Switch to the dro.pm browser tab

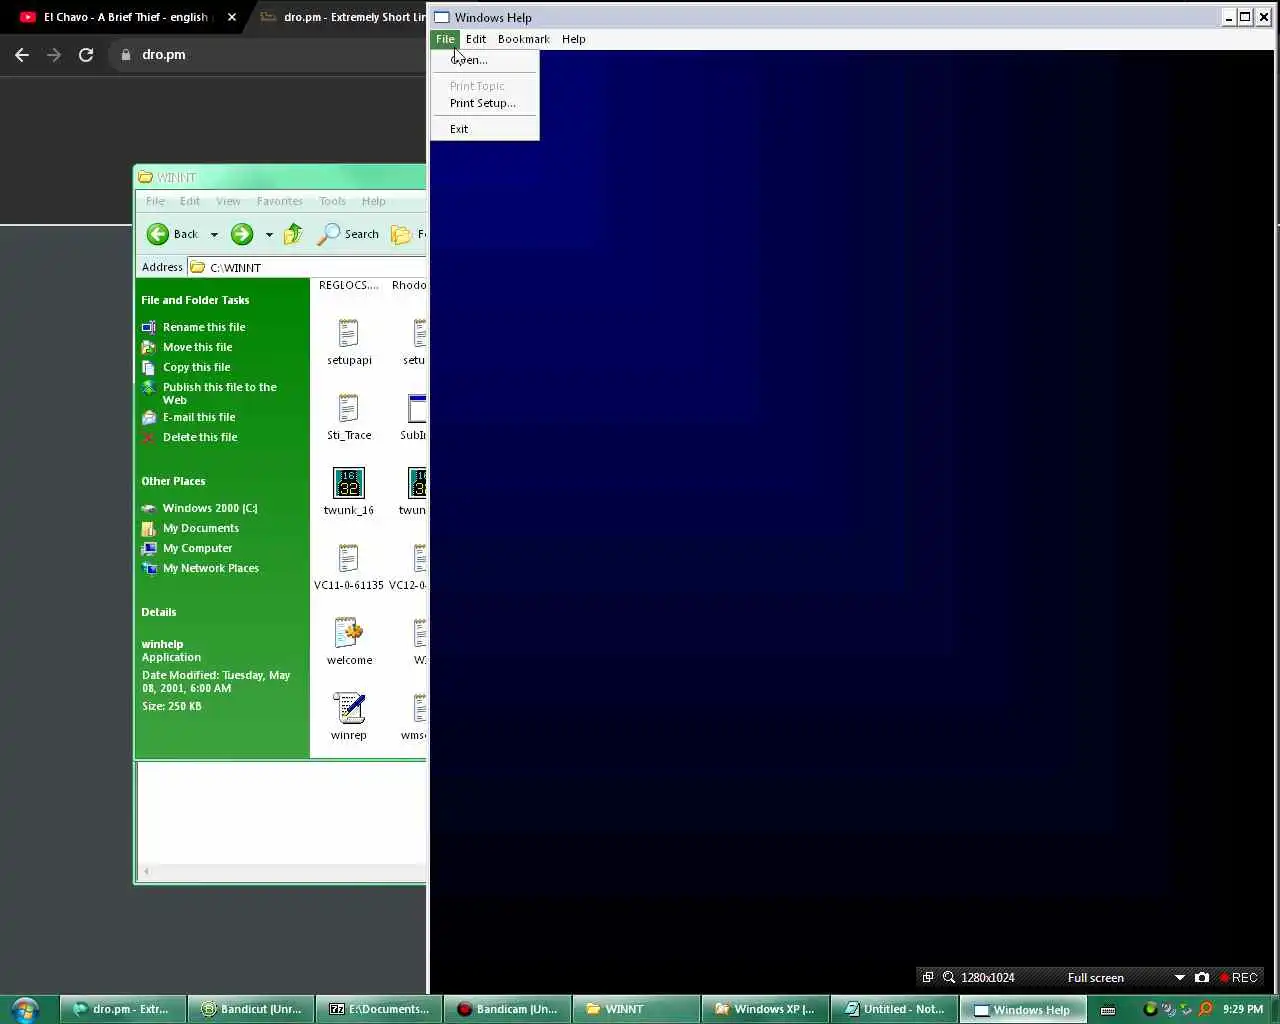pos(340,17)
